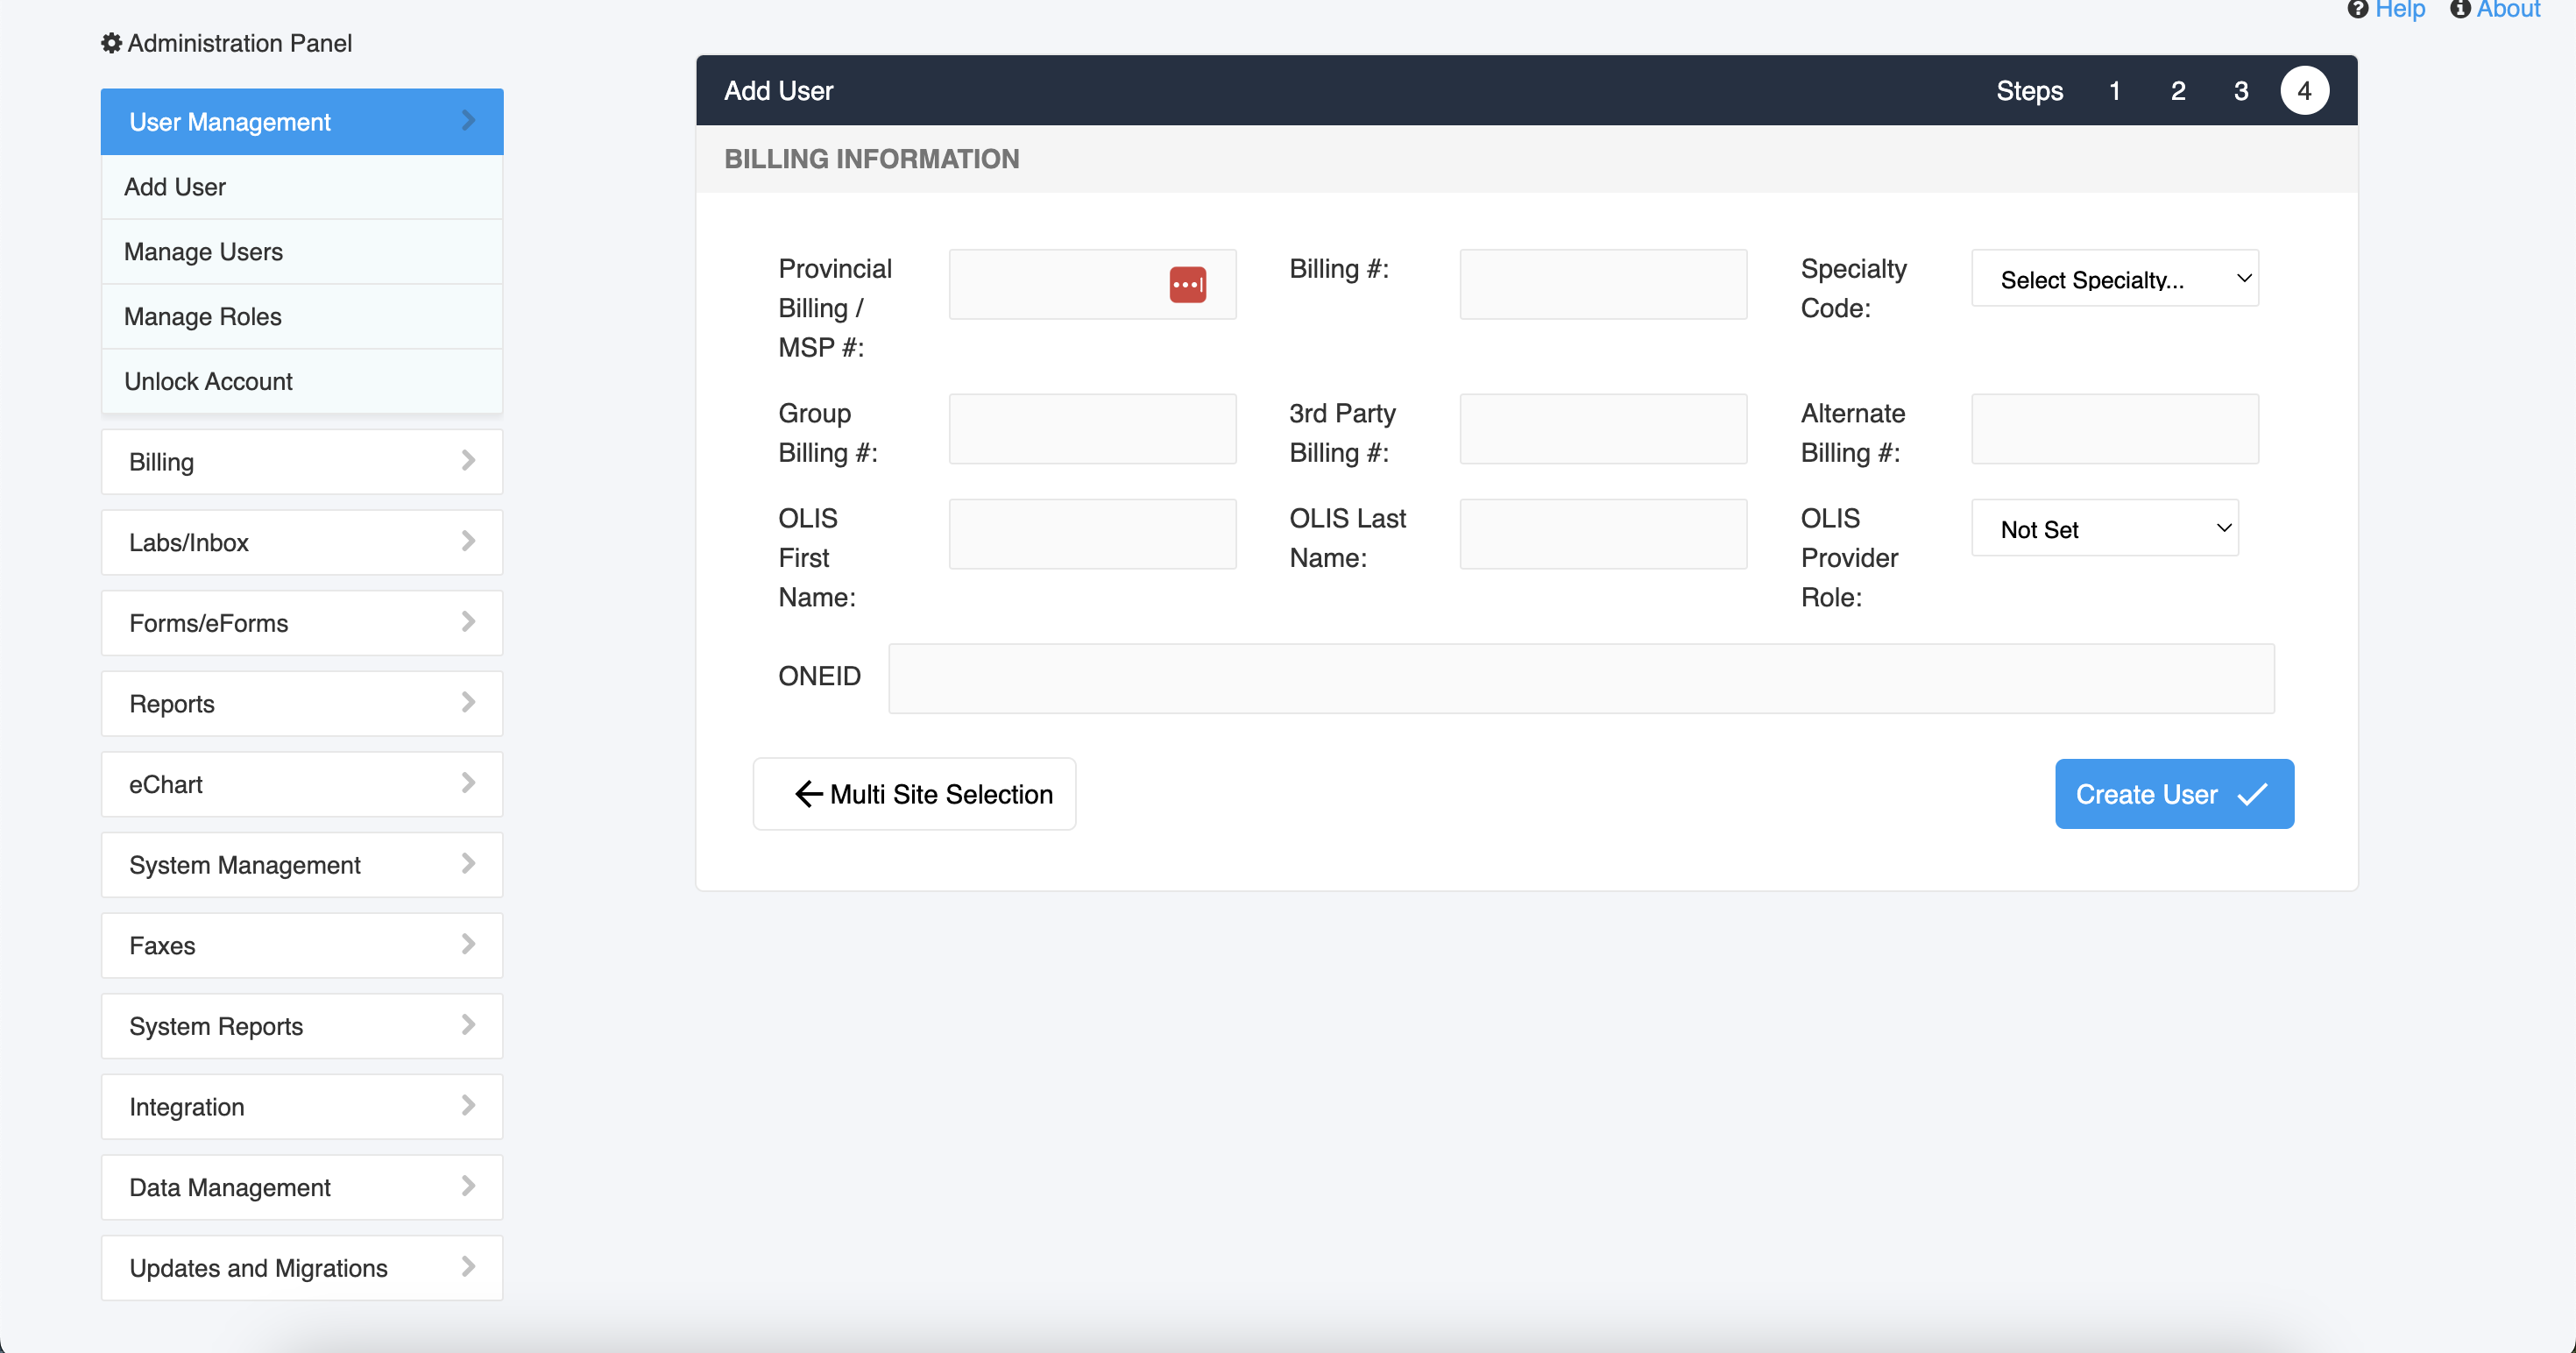
Task: Open Add User in the sidebar
Action: coord(302,187)
